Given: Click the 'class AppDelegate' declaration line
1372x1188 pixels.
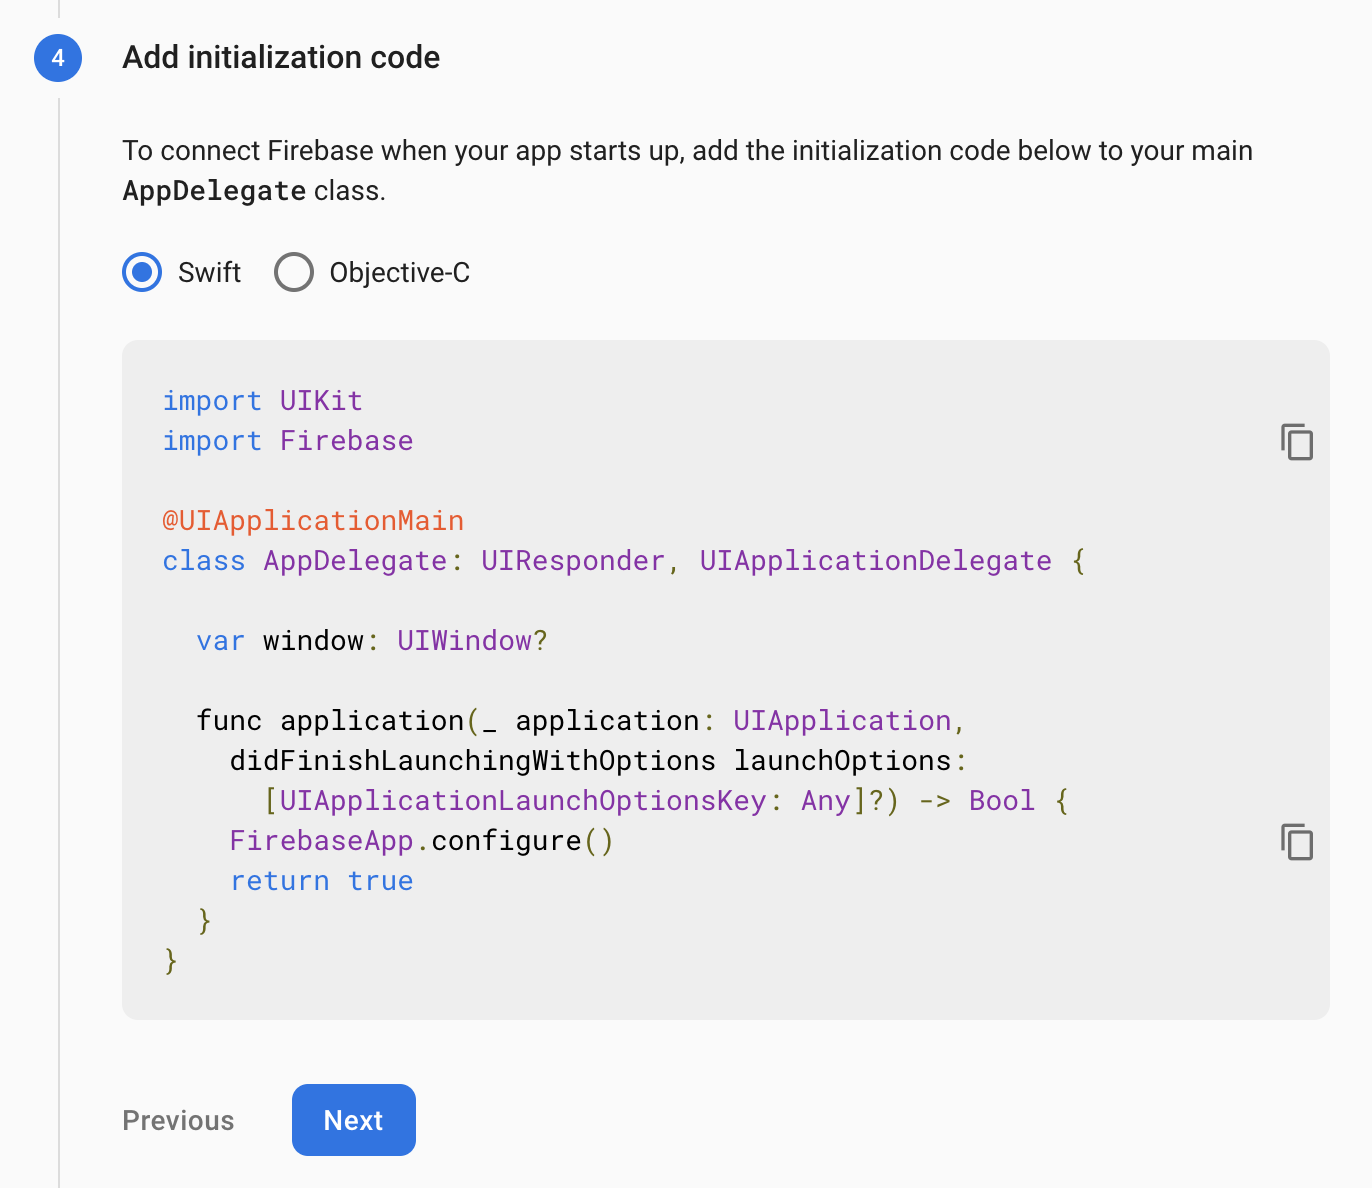Looking at the screenshot, I should tap(625, 561).
